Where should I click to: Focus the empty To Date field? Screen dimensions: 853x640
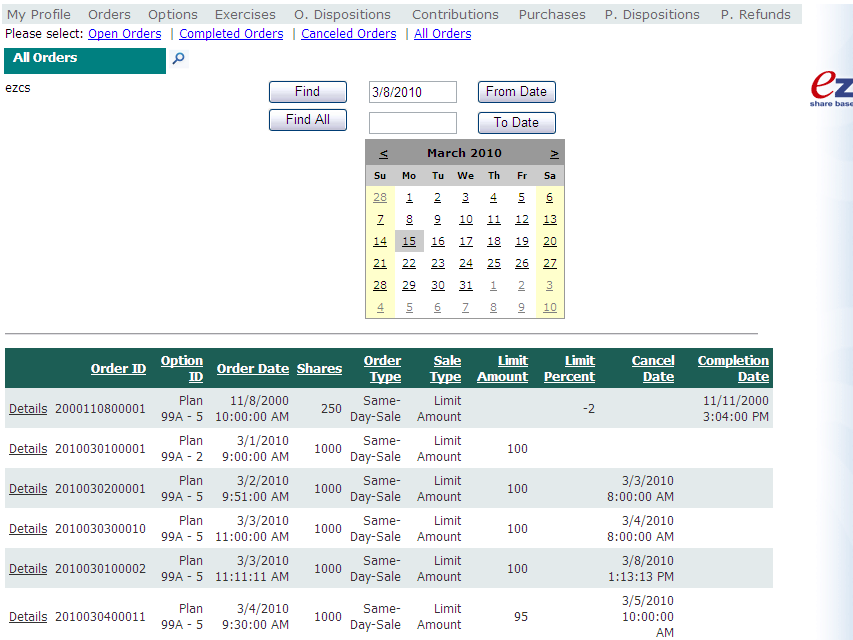(x=412, y=122)
